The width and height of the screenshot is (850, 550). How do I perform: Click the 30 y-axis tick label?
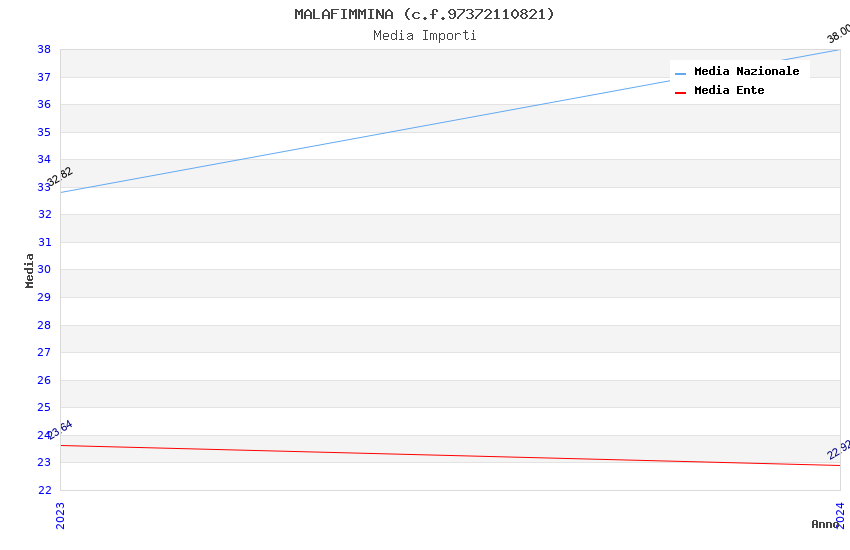(x=44, y=270)
